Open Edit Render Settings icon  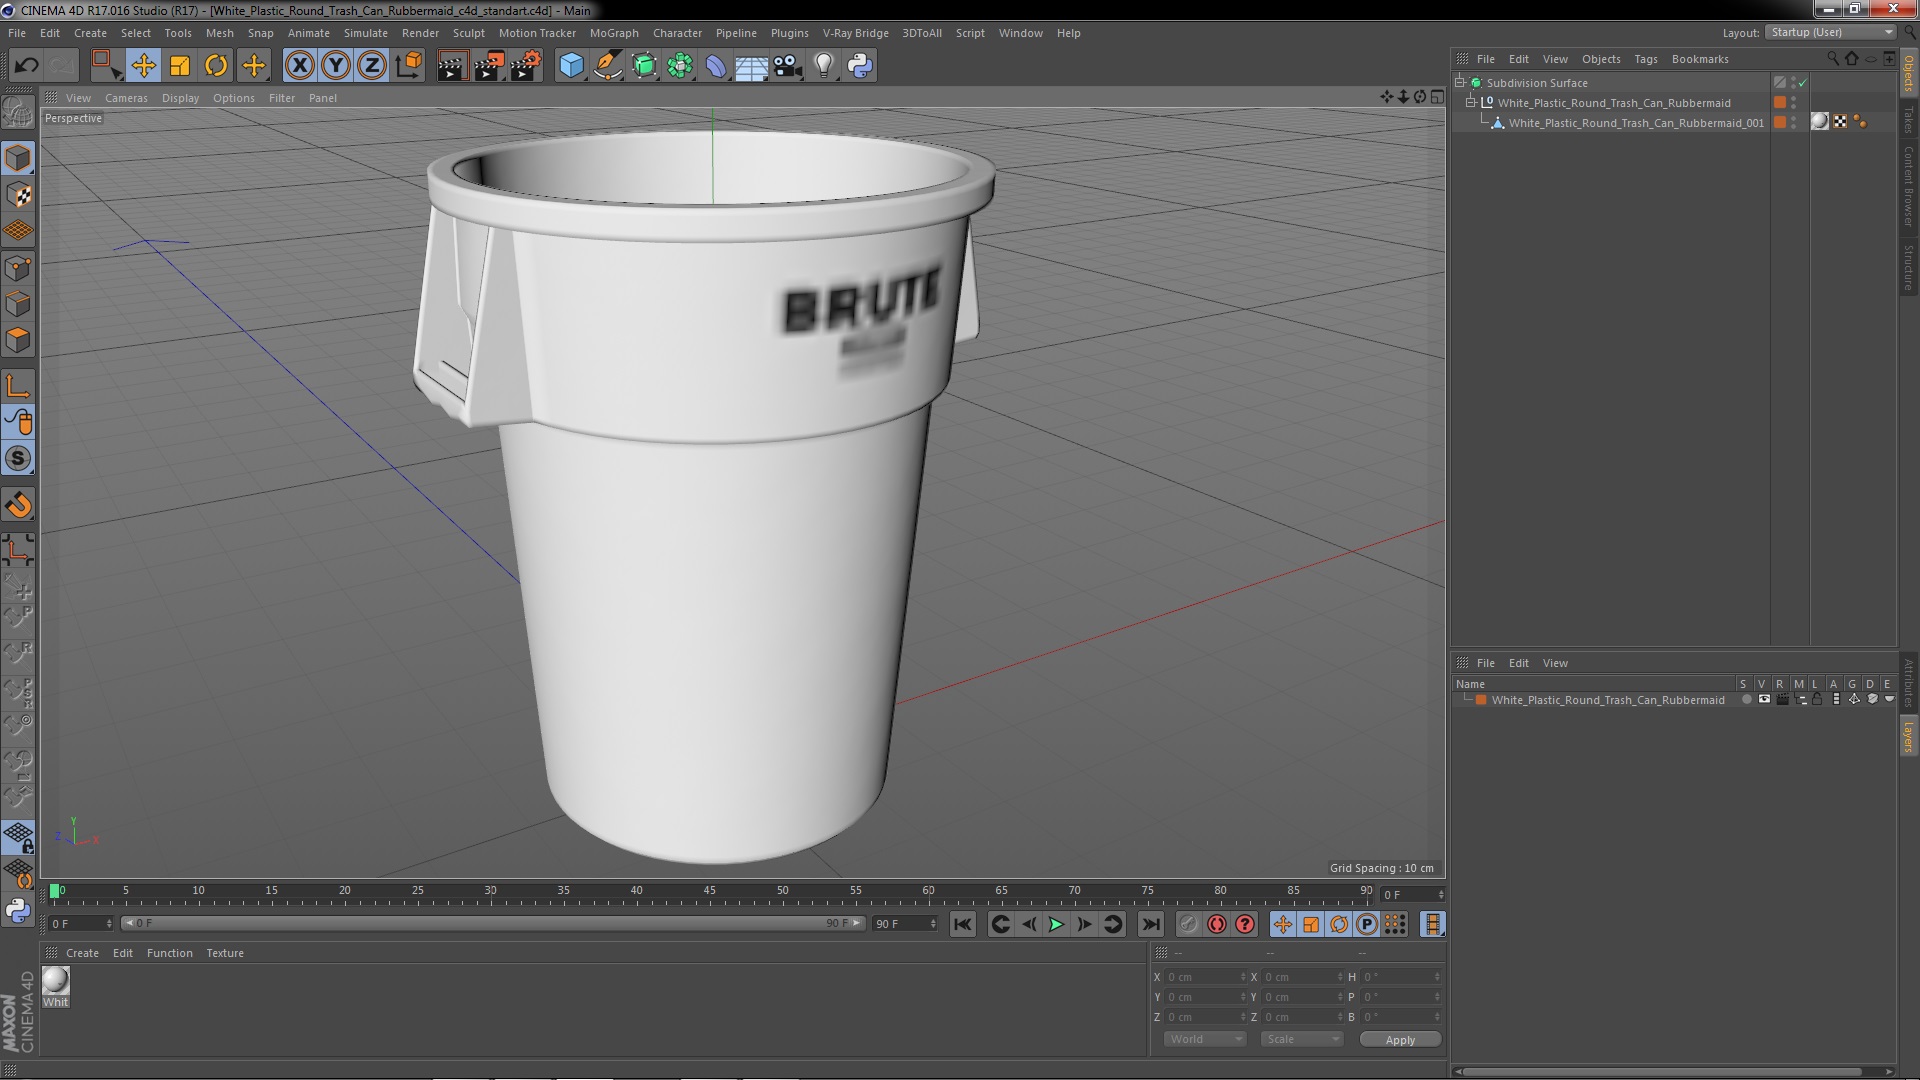click(x=526, y=66)
